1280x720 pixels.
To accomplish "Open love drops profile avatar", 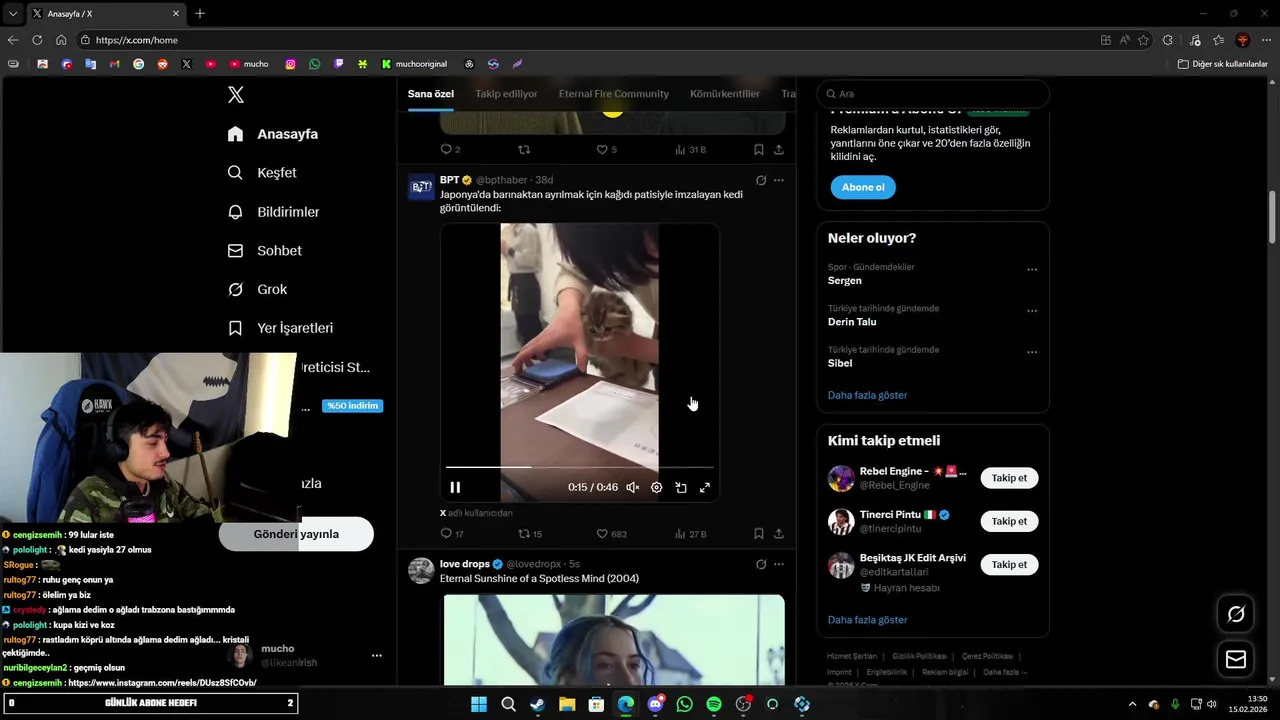I will (x=421, y=571).
